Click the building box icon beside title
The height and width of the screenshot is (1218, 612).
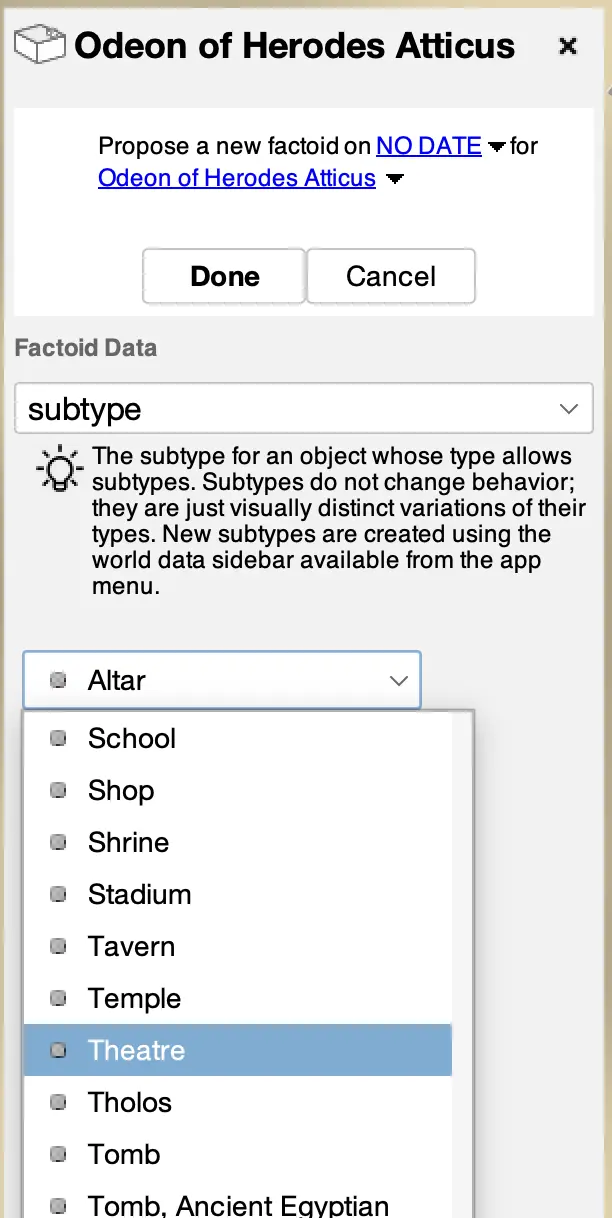tap(40, 46)
